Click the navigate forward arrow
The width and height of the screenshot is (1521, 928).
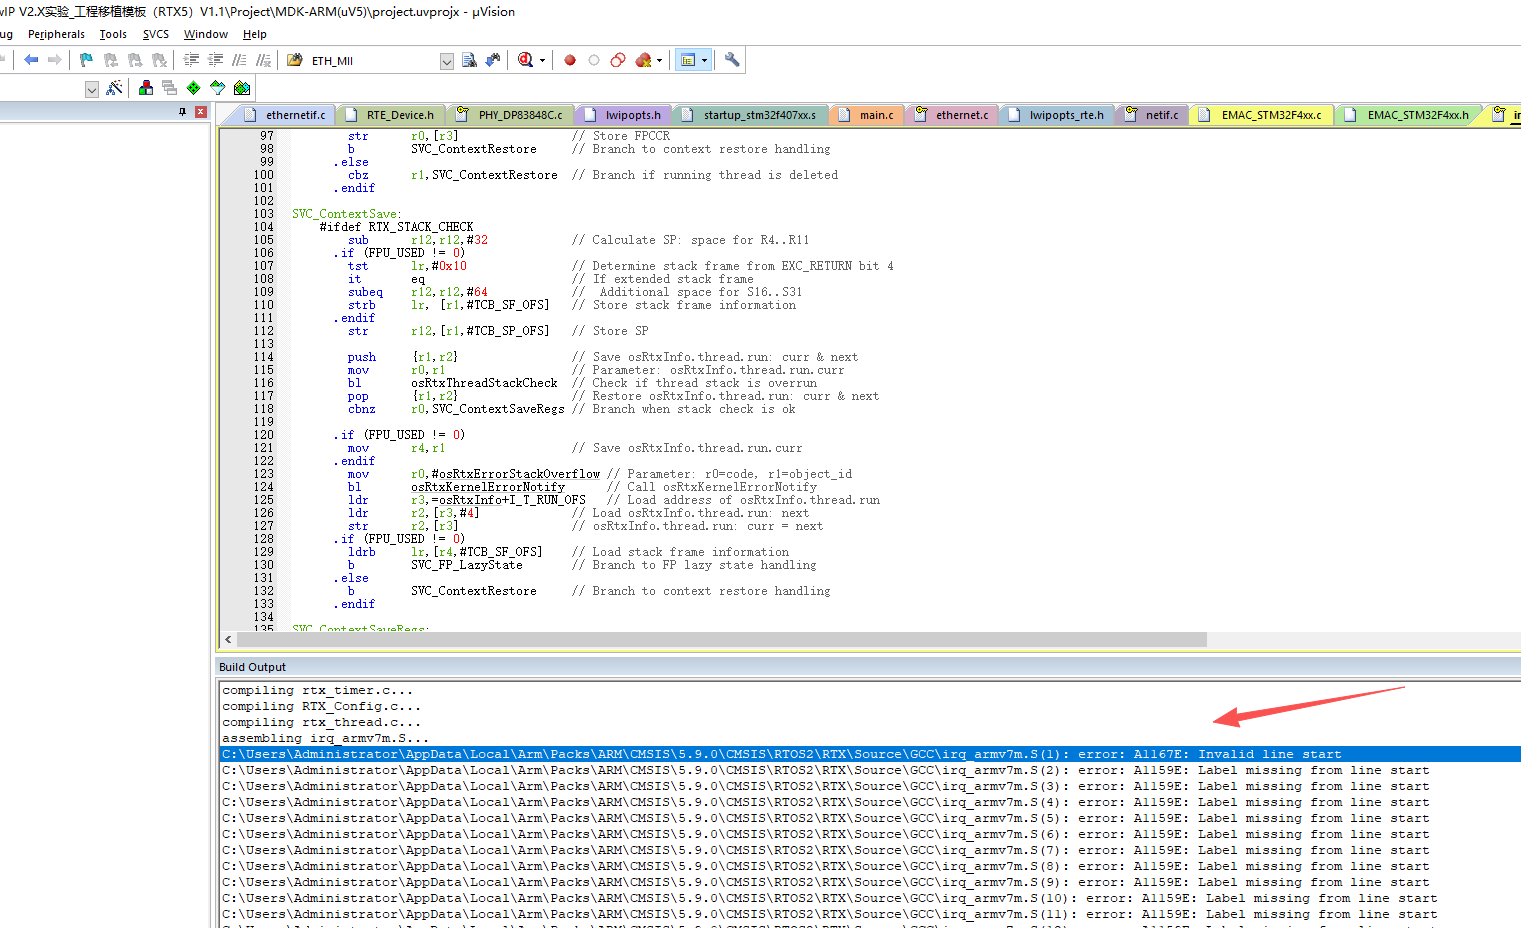55,60
